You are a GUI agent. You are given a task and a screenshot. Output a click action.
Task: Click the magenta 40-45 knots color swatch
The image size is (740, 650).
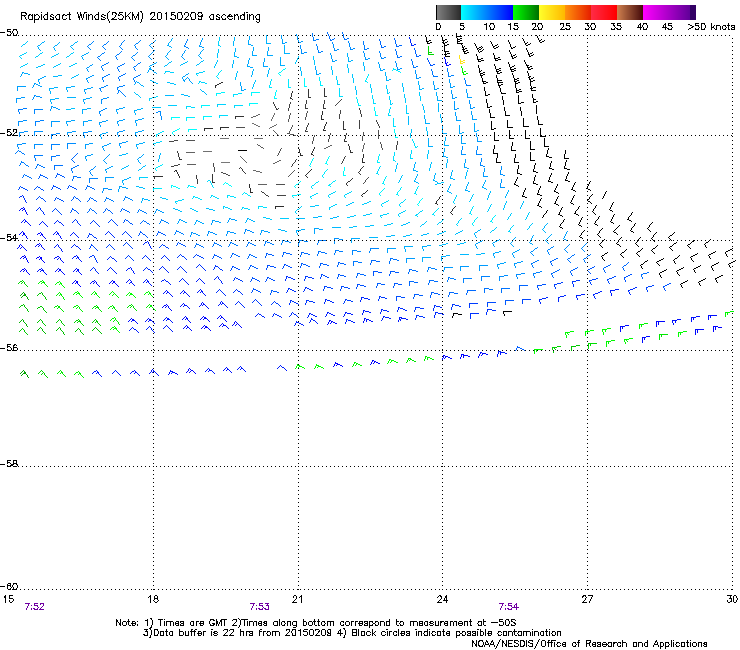(656, 12)
